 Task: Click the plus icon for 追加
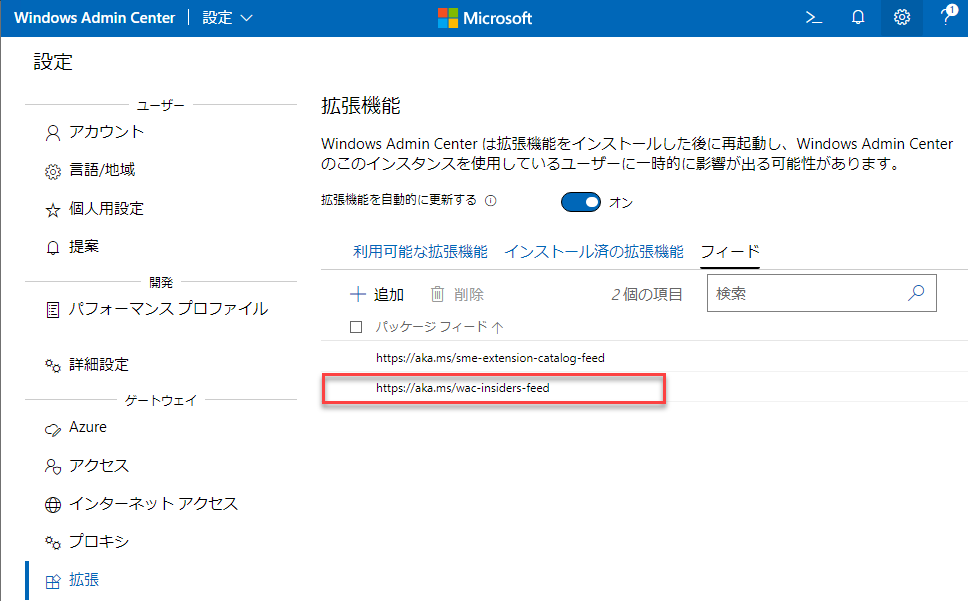coord(357,294)
